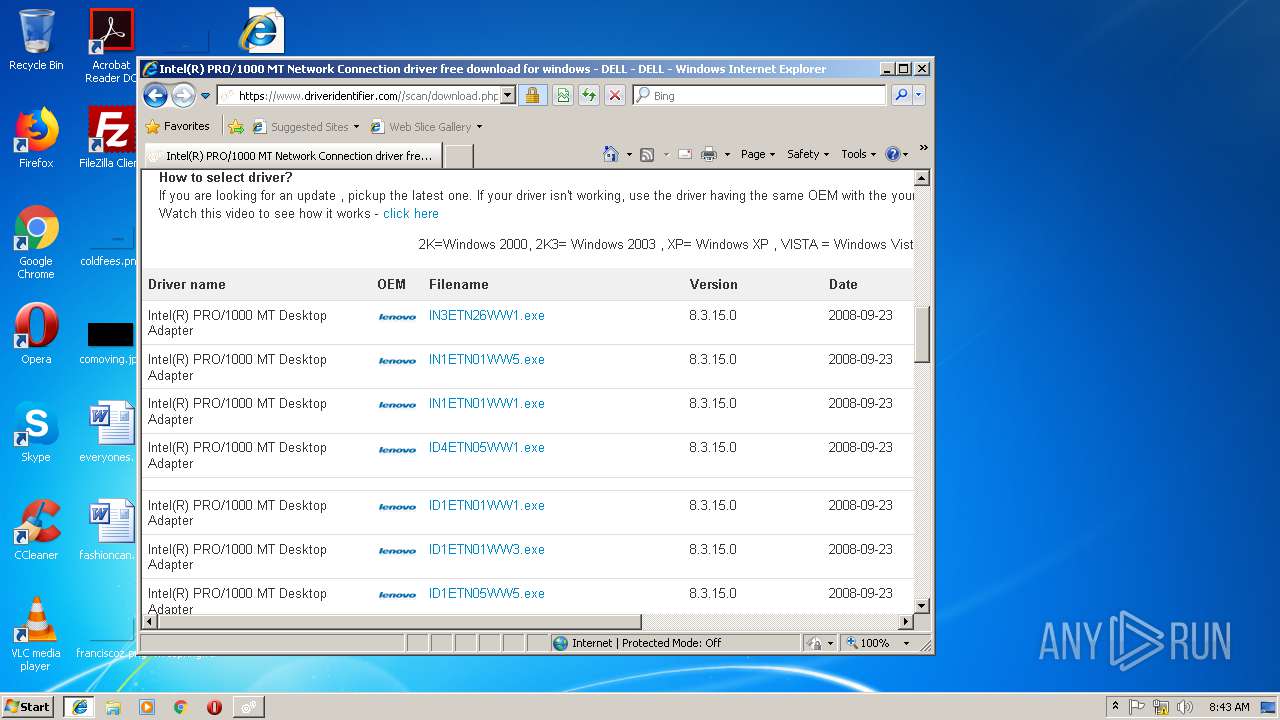Click the red Stop loading icon
The width and height of the screenshot is (1280, 720).
pos(615,96)
